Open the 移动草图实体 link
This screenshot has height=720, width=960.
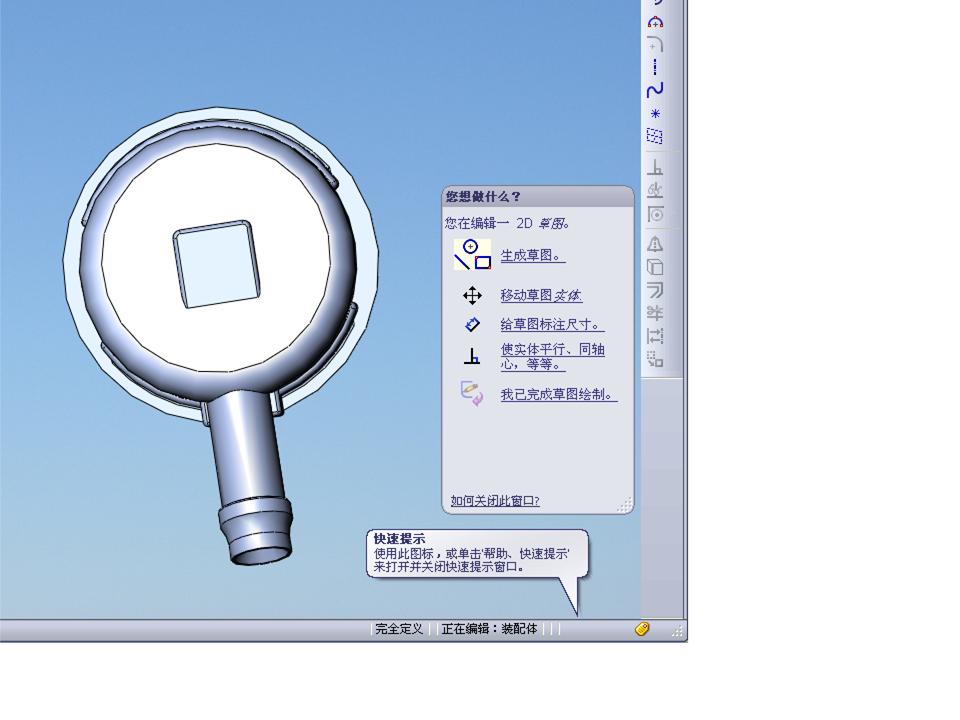[x=541, y=295]
